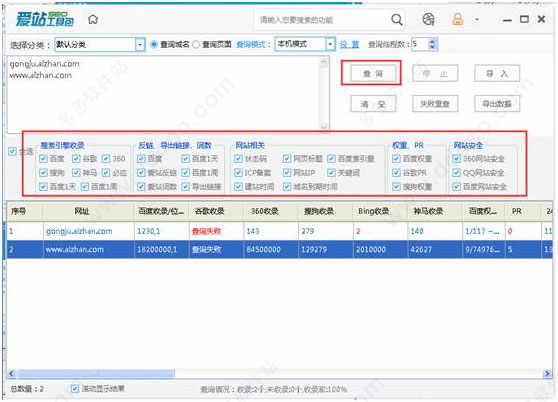Open the gongju.aizhan.com link in results
This screenshot has width=558, height=402.
point(79,231)
